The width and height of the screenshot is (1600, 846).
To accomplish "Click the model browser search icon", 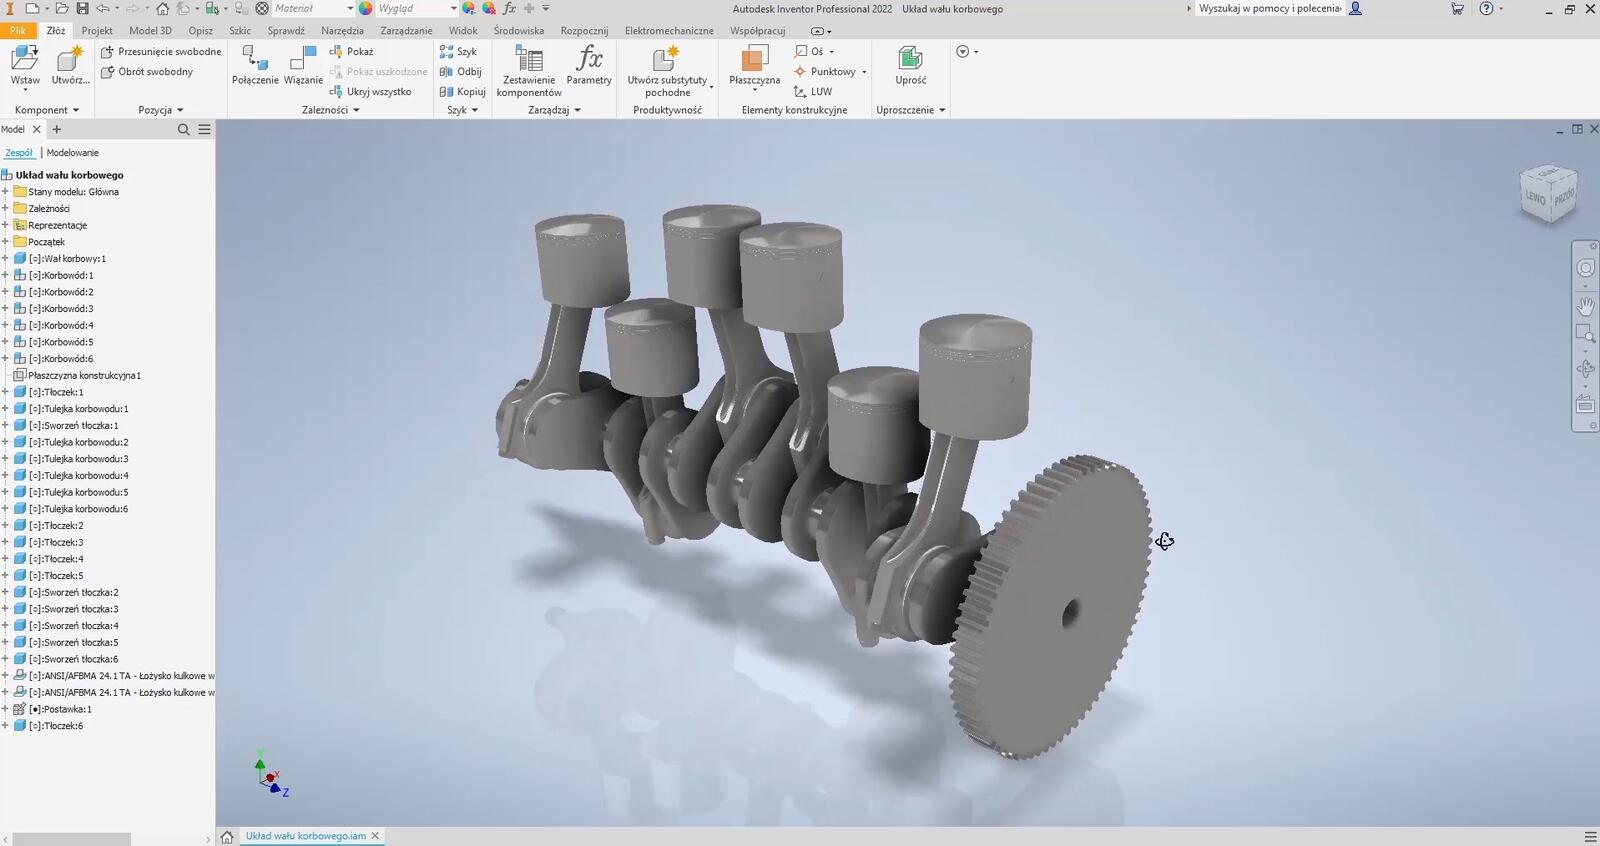I will (x=183, y=129).
